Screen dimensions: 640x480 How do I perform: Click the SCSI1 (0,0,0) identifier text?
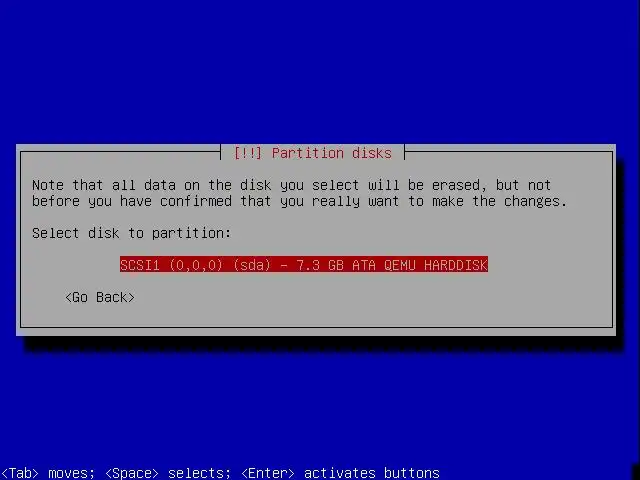tap(171, 265)
